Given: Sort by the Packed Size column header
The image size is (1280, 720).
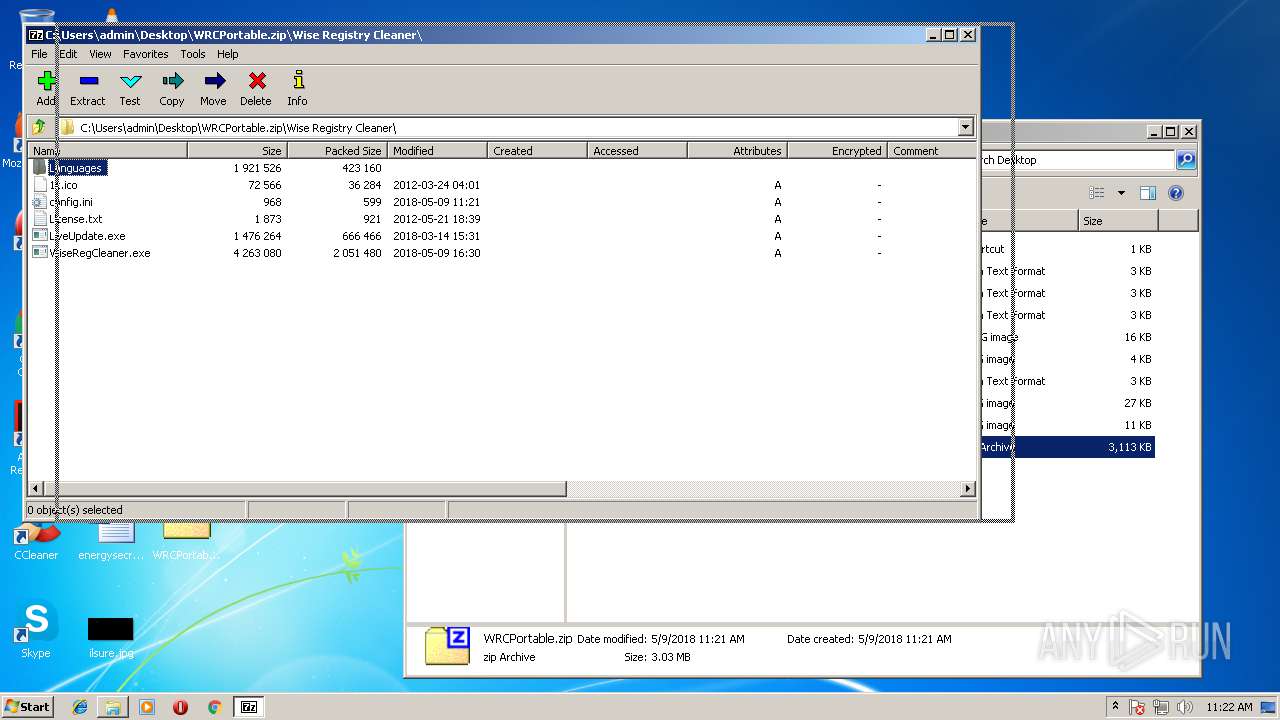Looking at the screenshot, I should coord(337,150).
